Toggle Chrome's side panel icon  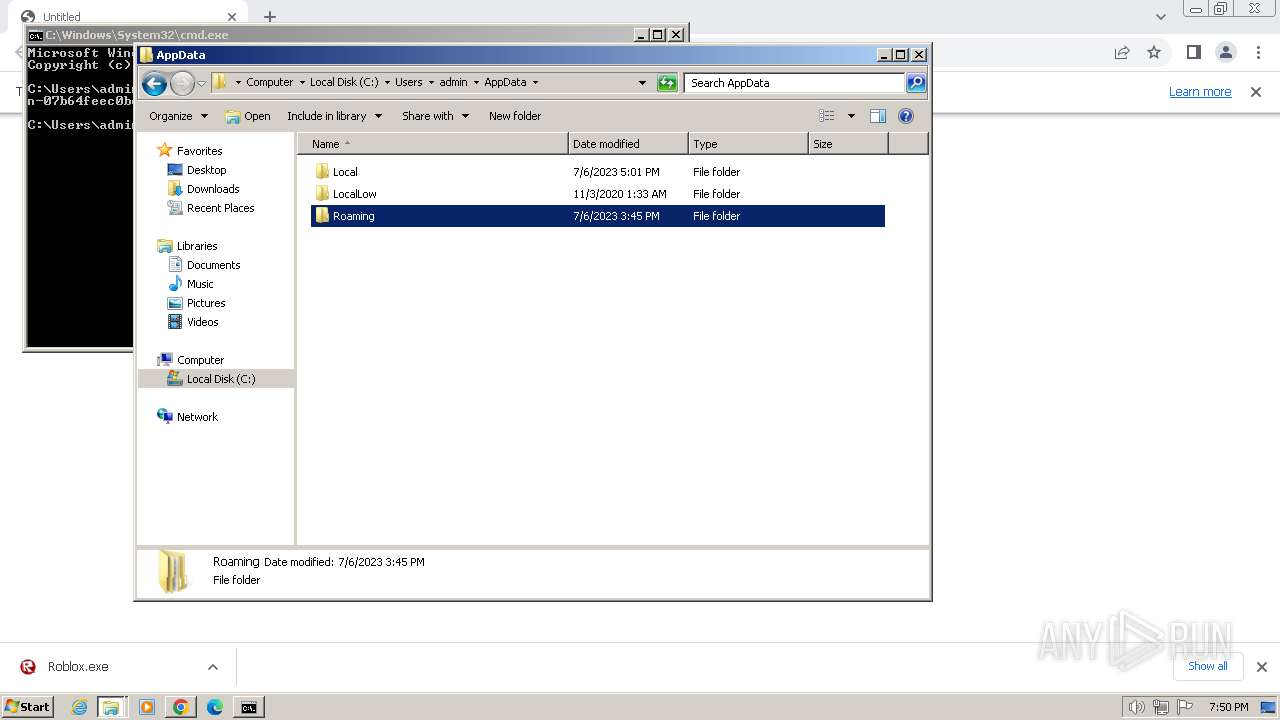pos(1193,52)
